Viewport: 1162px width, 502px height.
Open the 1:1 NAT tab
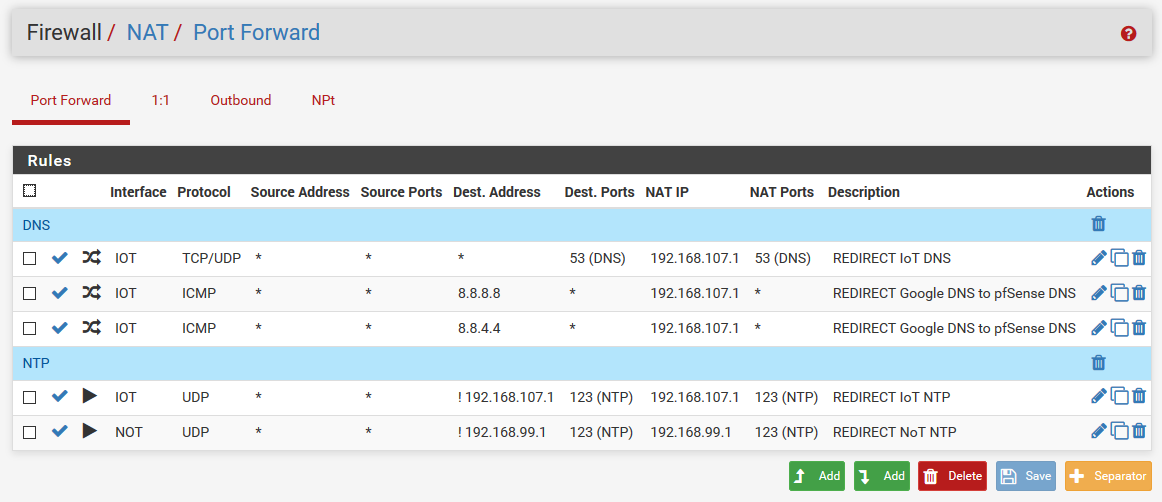(x=160, y=100)
